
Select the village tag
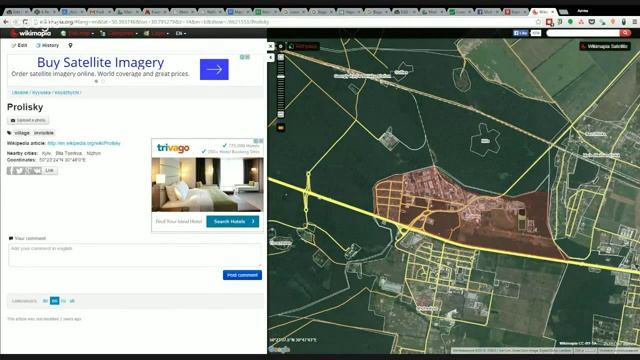click(22, 133)
